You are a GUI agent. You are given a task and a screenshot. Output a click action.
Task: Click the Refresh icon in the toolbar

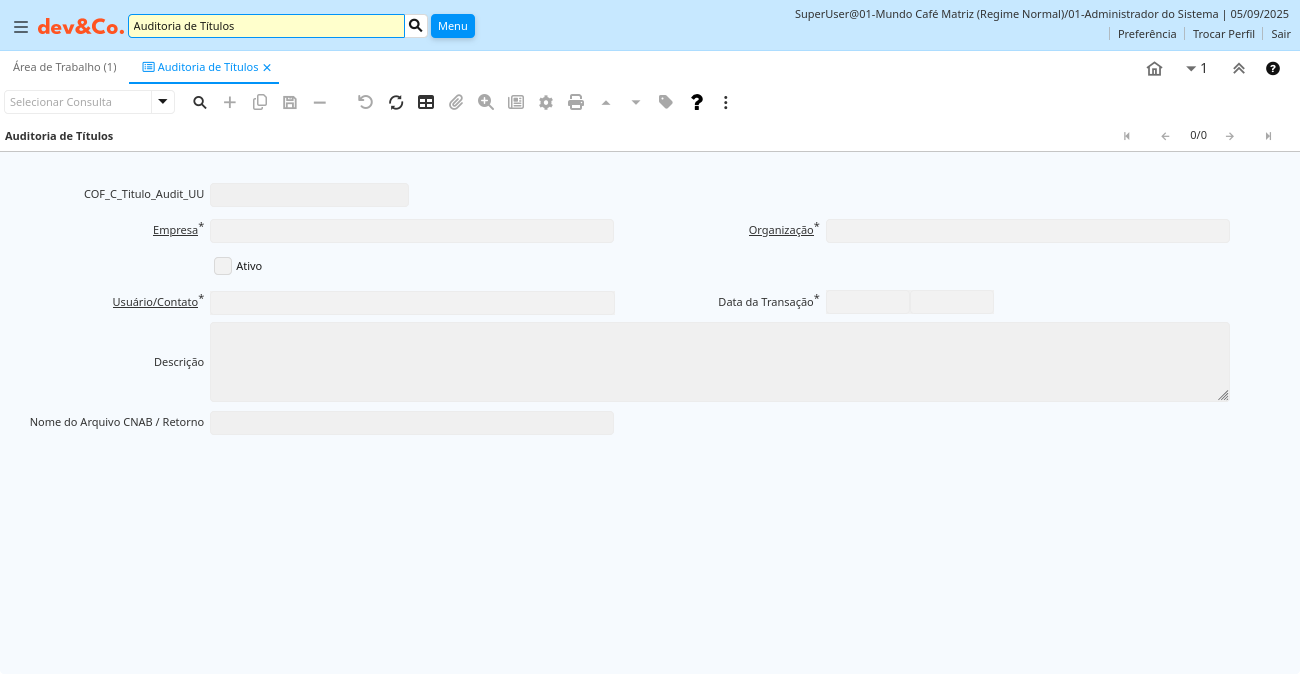tap(396, 102)
